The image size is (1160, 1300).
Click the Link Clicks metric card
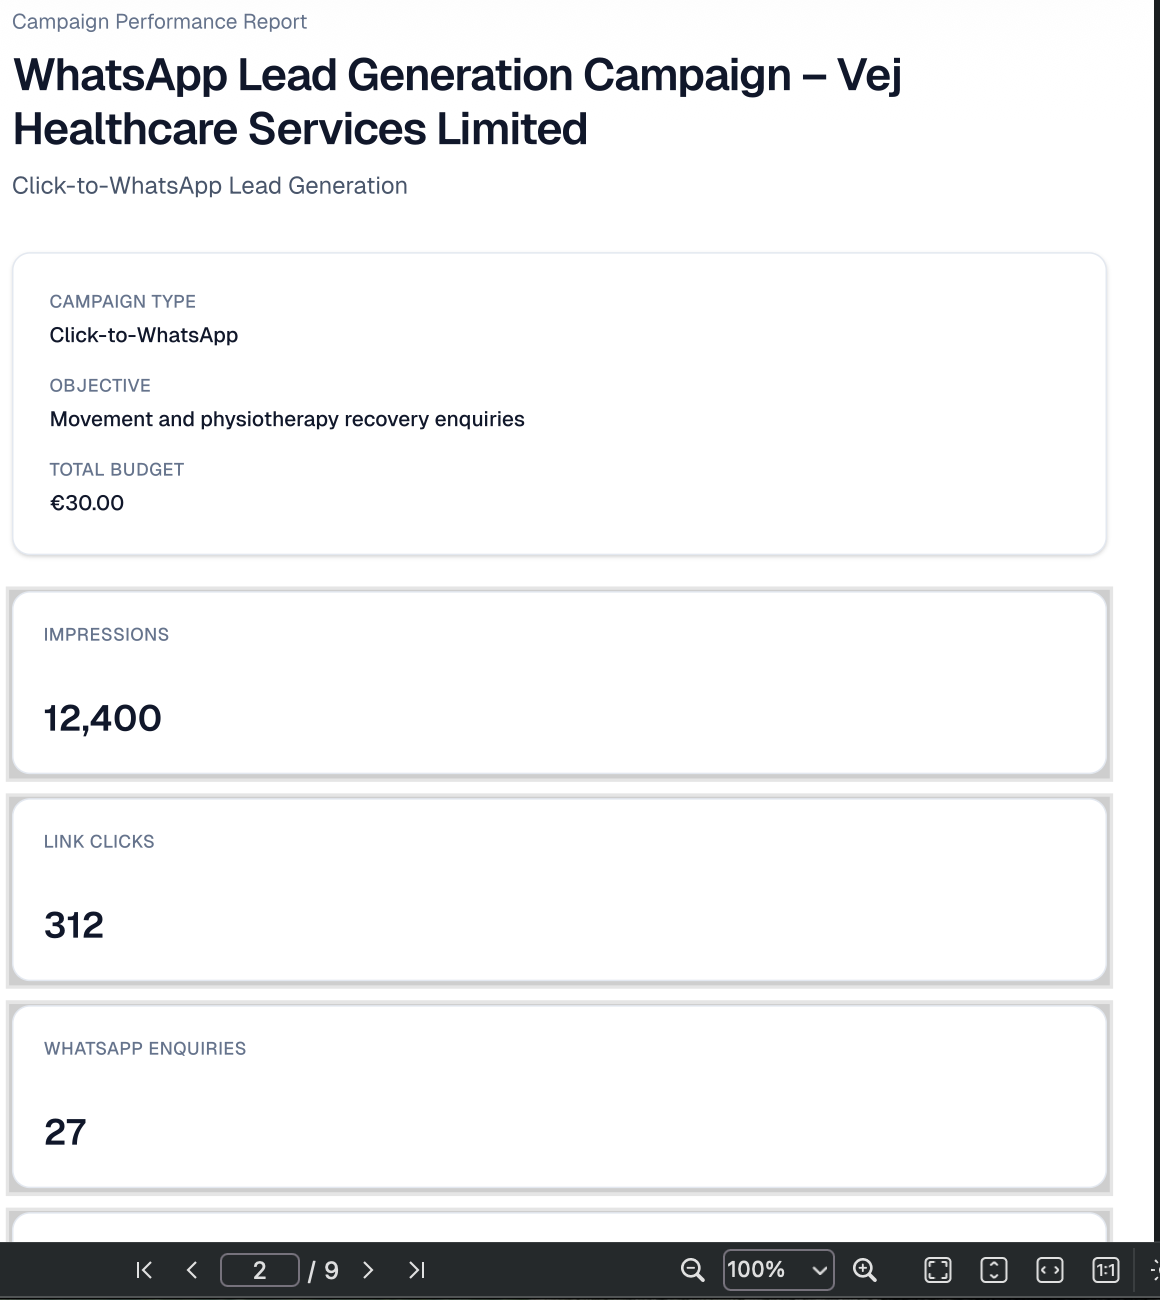point(559,890)
